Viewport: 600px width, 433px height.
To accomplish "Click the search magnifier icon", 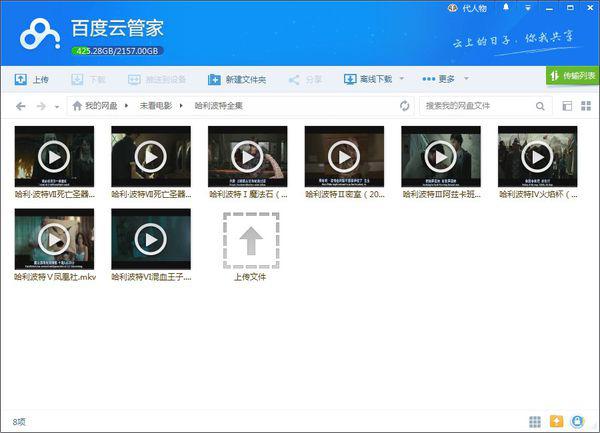I will pyautogui.click(x=540, y=105).
